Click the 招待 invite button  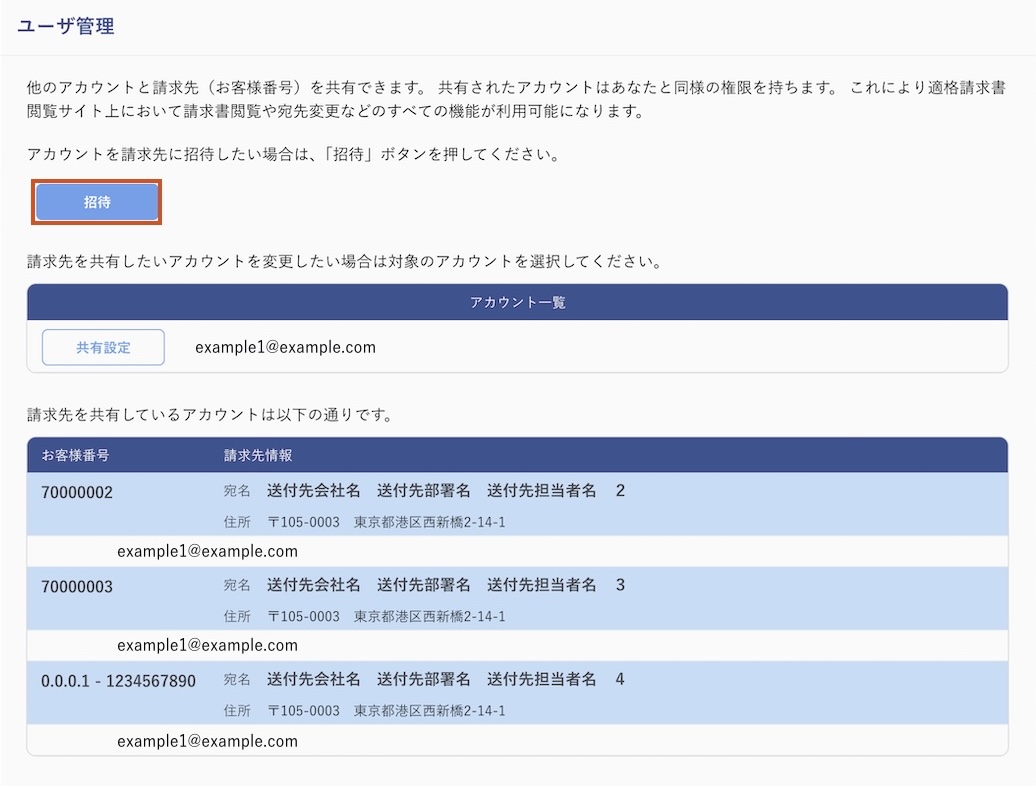tap(97, 202)
